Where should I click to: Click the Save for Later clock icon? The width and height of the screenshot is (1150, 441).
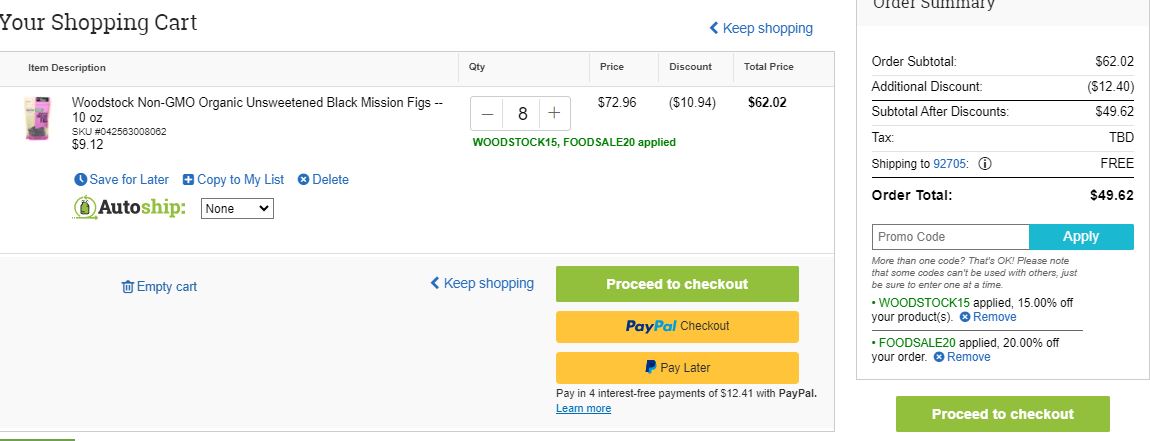[81, 180]
